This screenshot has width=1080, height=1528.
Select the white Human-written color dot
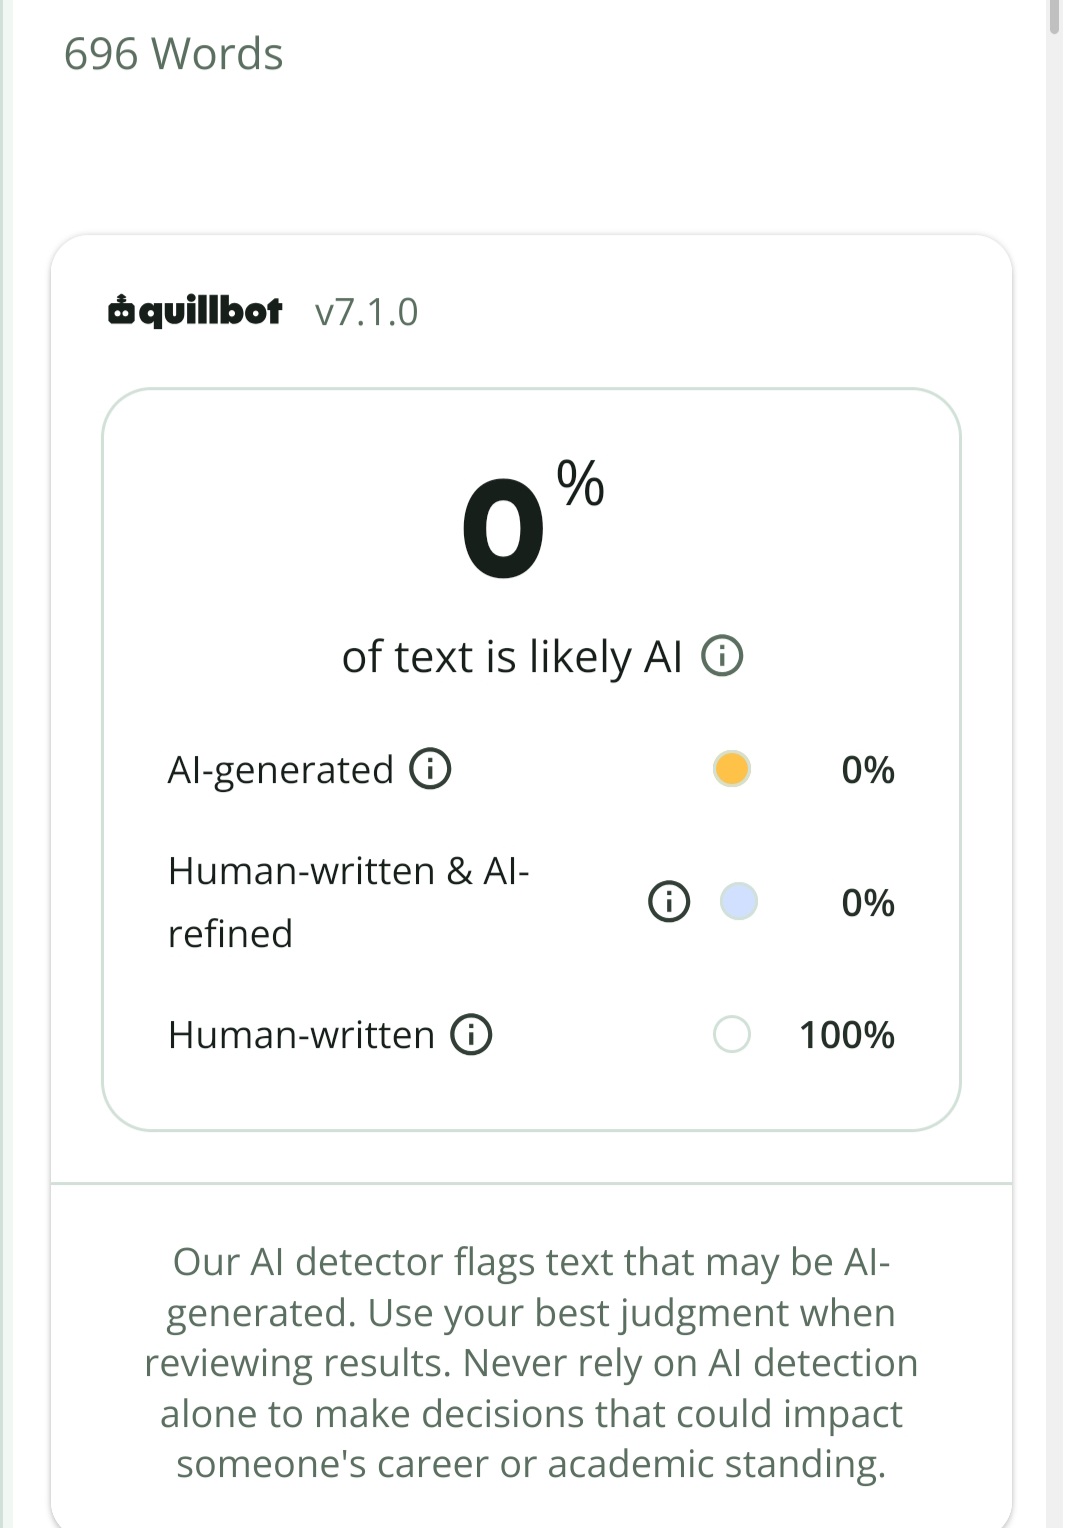click(x=732, y=1034)
